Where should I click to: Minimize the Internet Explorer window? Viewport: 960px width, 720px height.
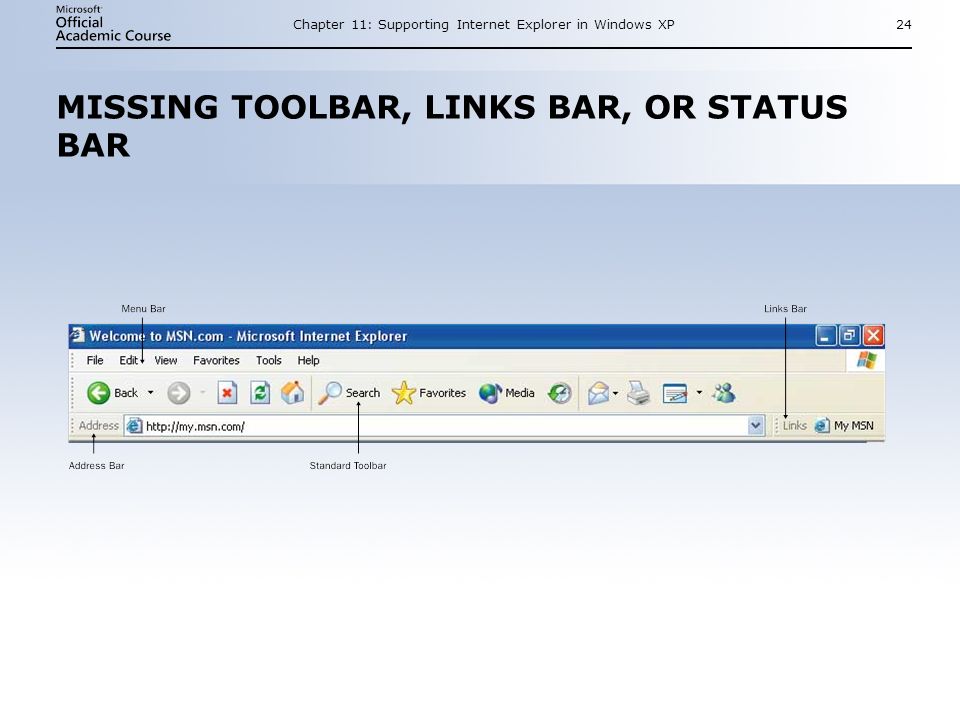tap(825, 336)
